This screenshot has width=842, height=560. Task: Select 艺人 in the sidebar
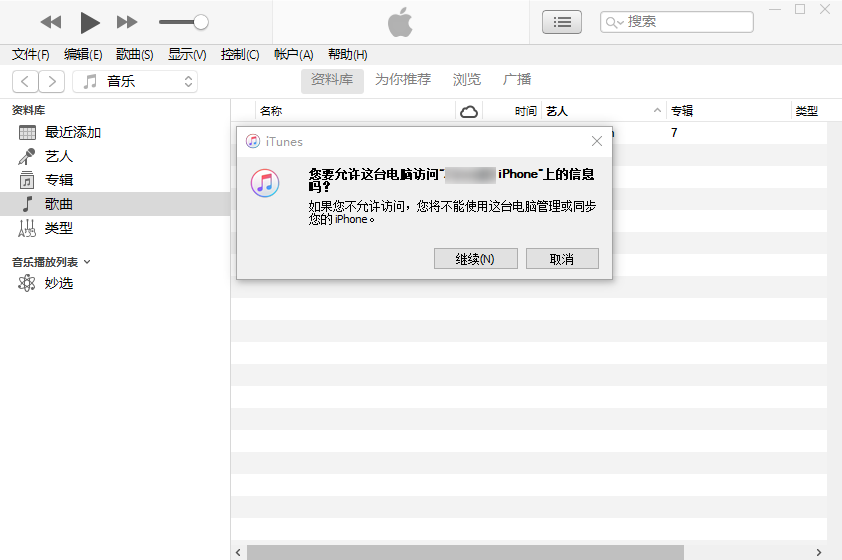tap(115, 157)
